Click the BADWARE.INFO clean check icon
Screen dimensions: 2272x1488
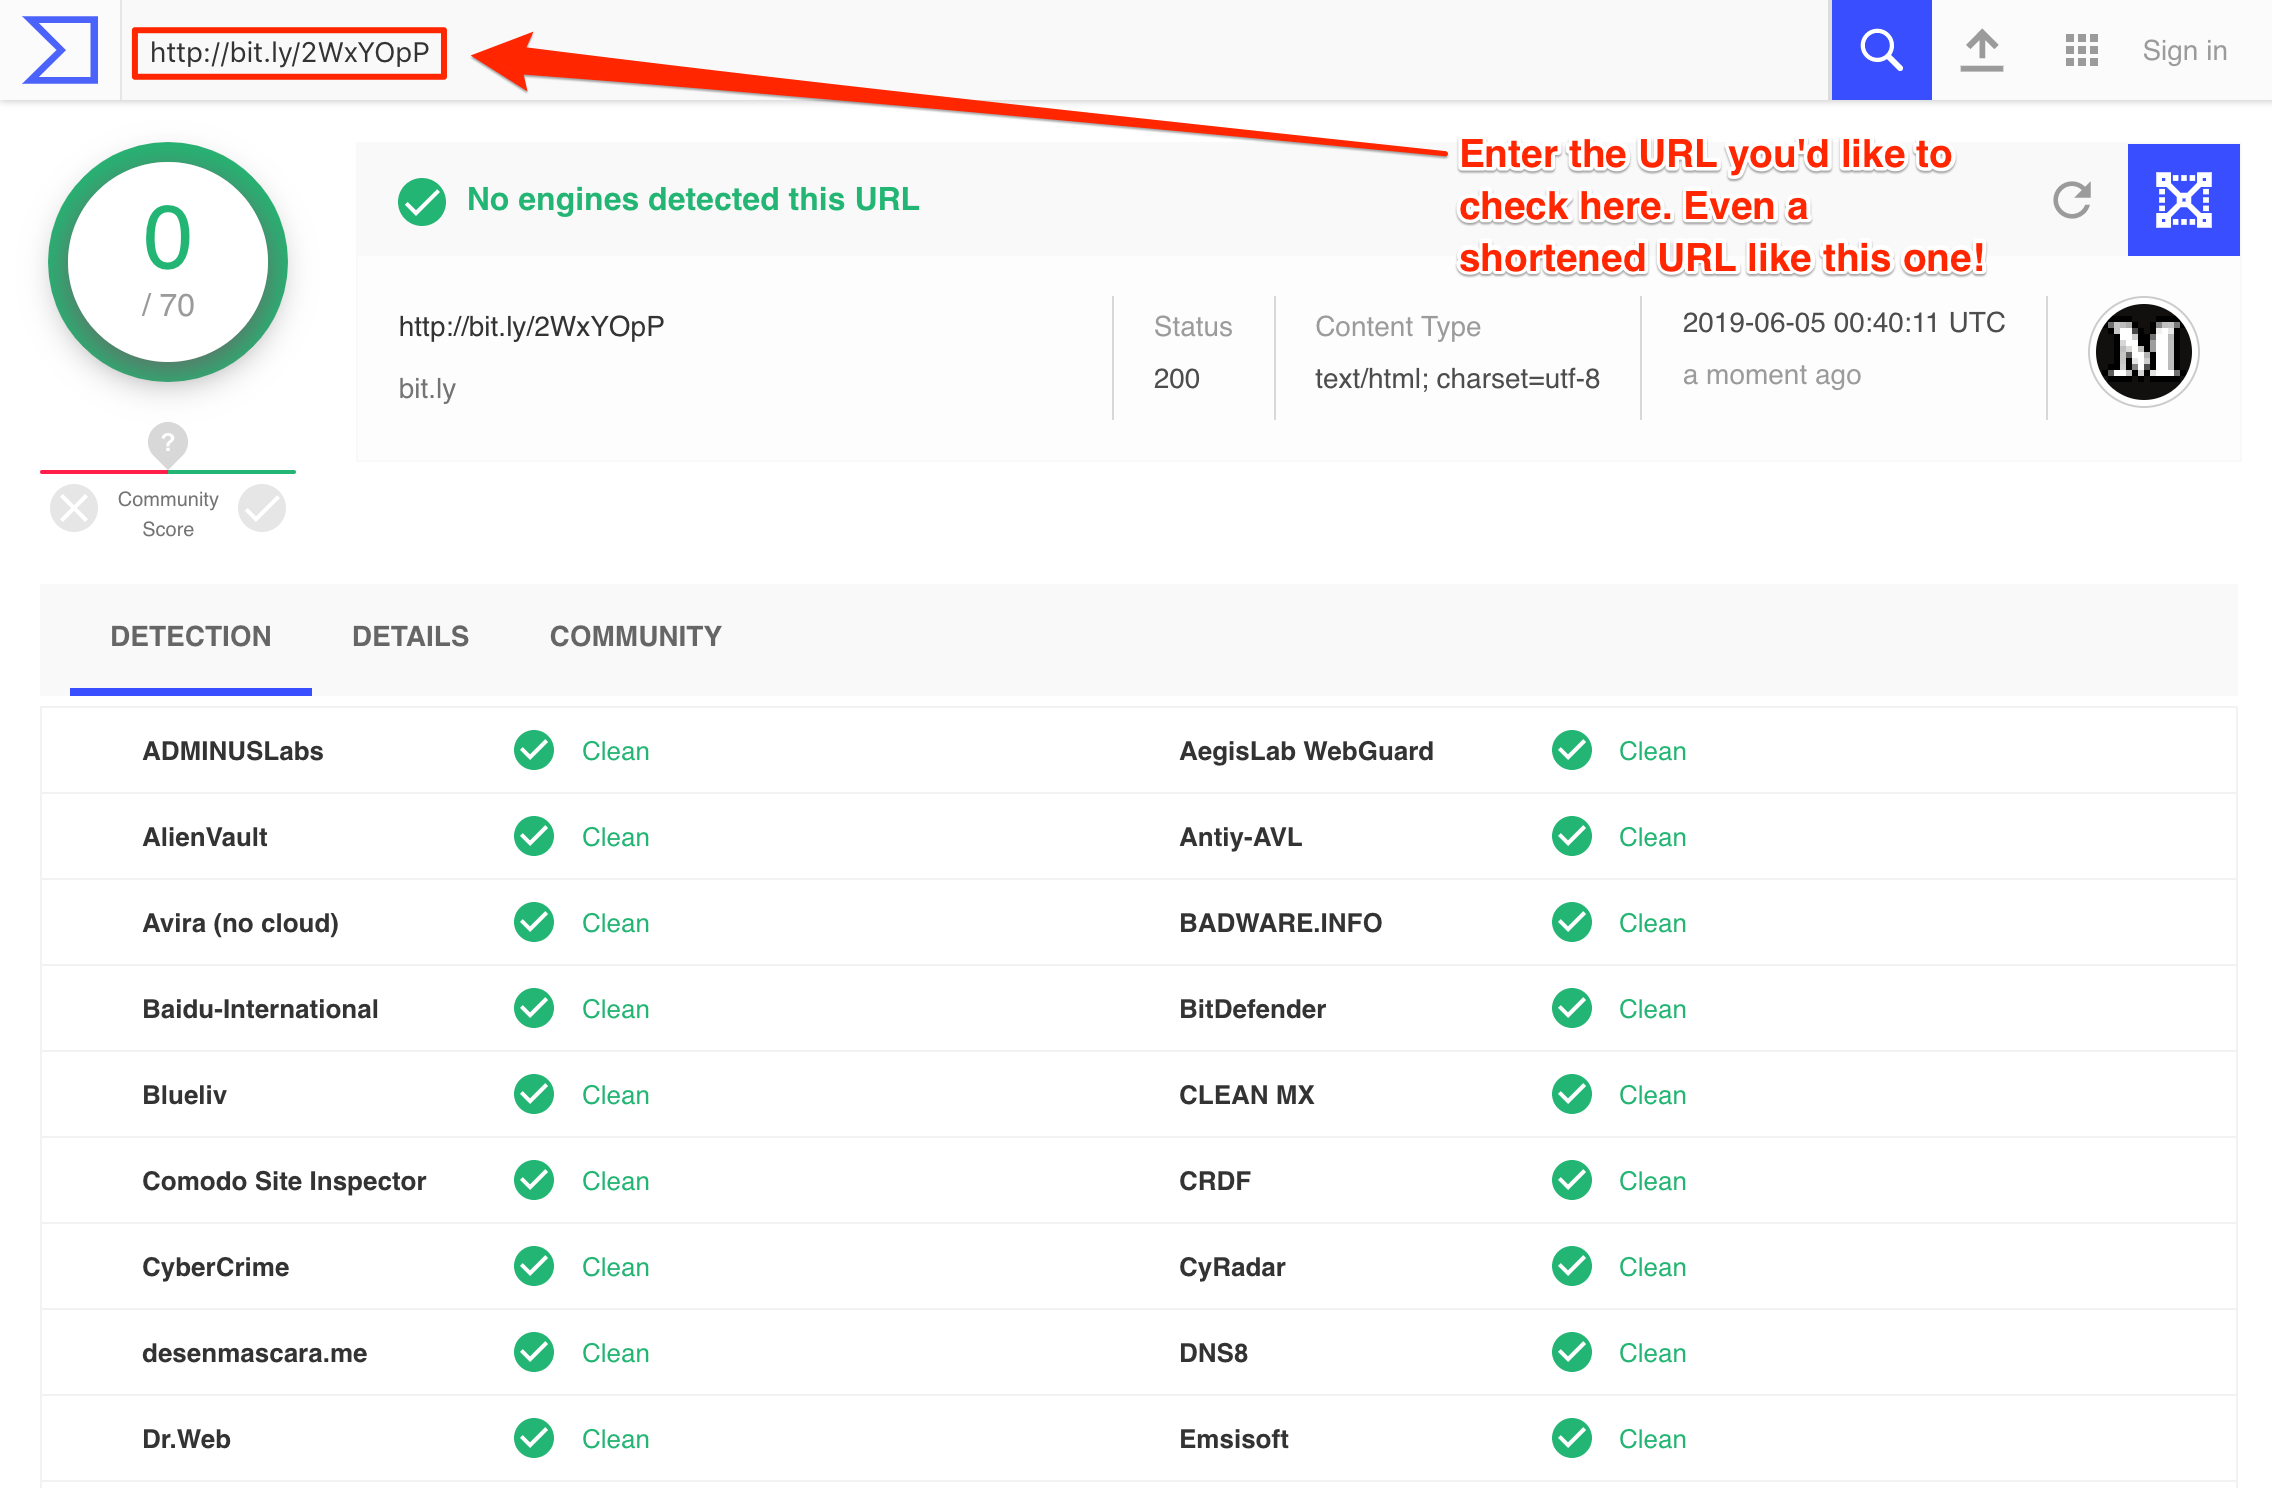(1572, 922)
